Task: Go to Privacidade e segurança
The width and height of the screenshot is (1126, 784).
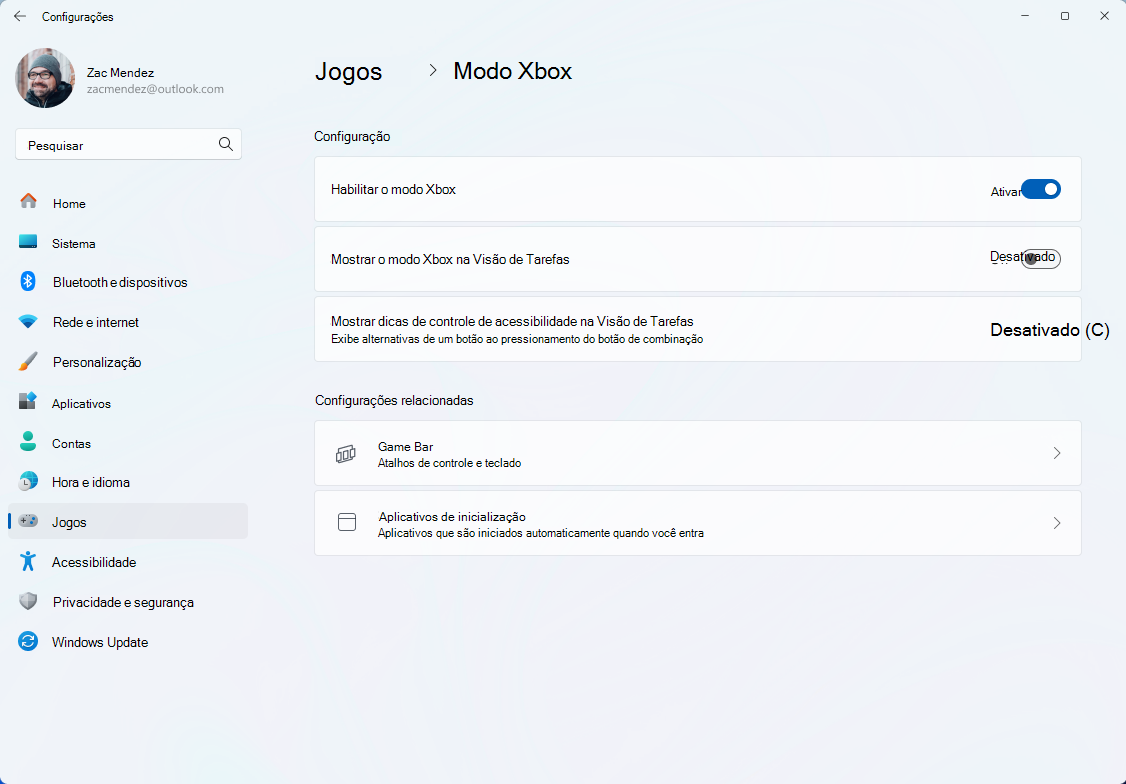Action: (128, 602)
